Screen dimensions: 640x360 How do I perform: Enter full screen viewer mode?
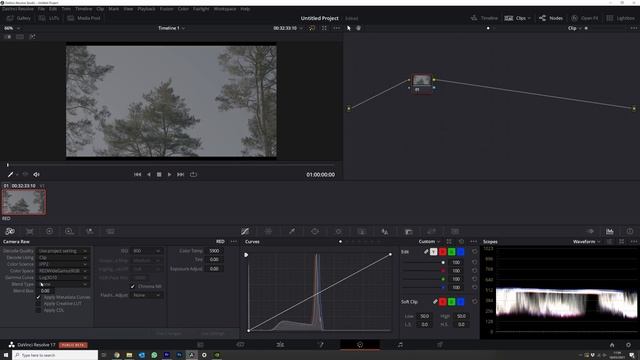[324, 28]
